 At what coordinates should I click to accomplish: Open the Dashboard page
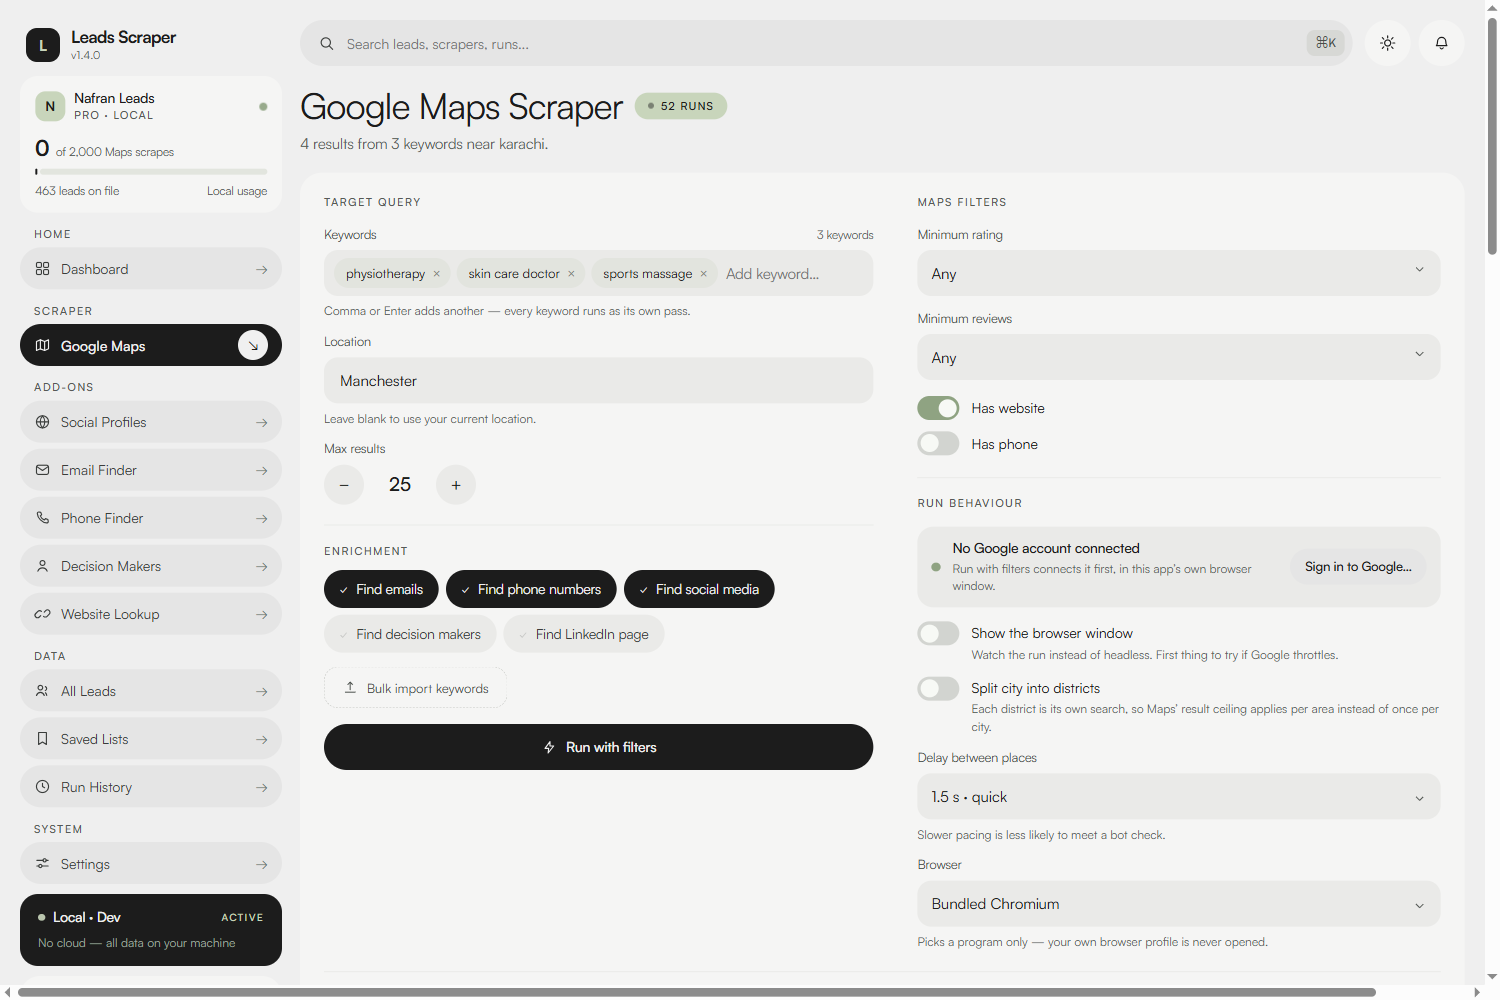pos(151,269)
